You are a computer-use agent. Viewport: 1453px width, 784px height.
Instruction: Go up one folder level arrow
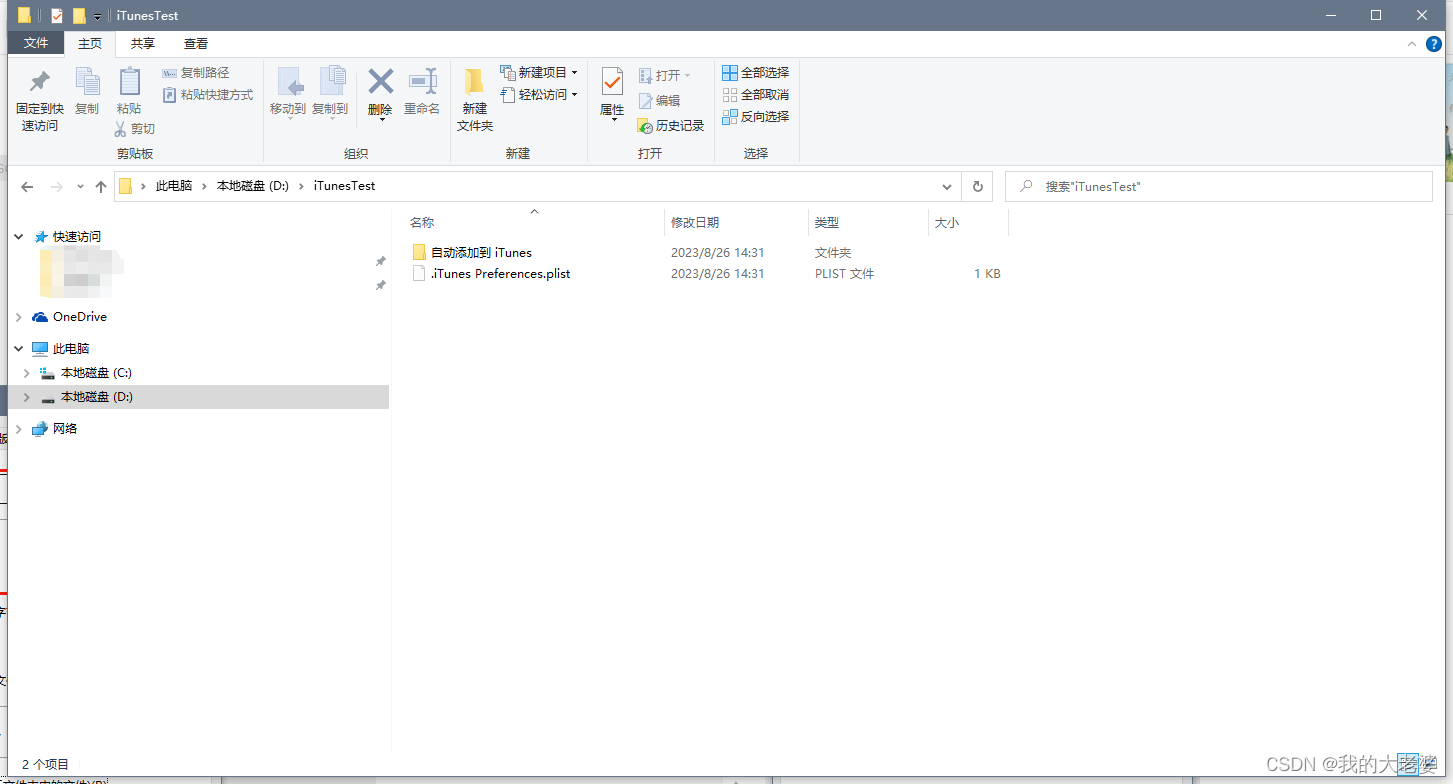(x=101, y=187)
